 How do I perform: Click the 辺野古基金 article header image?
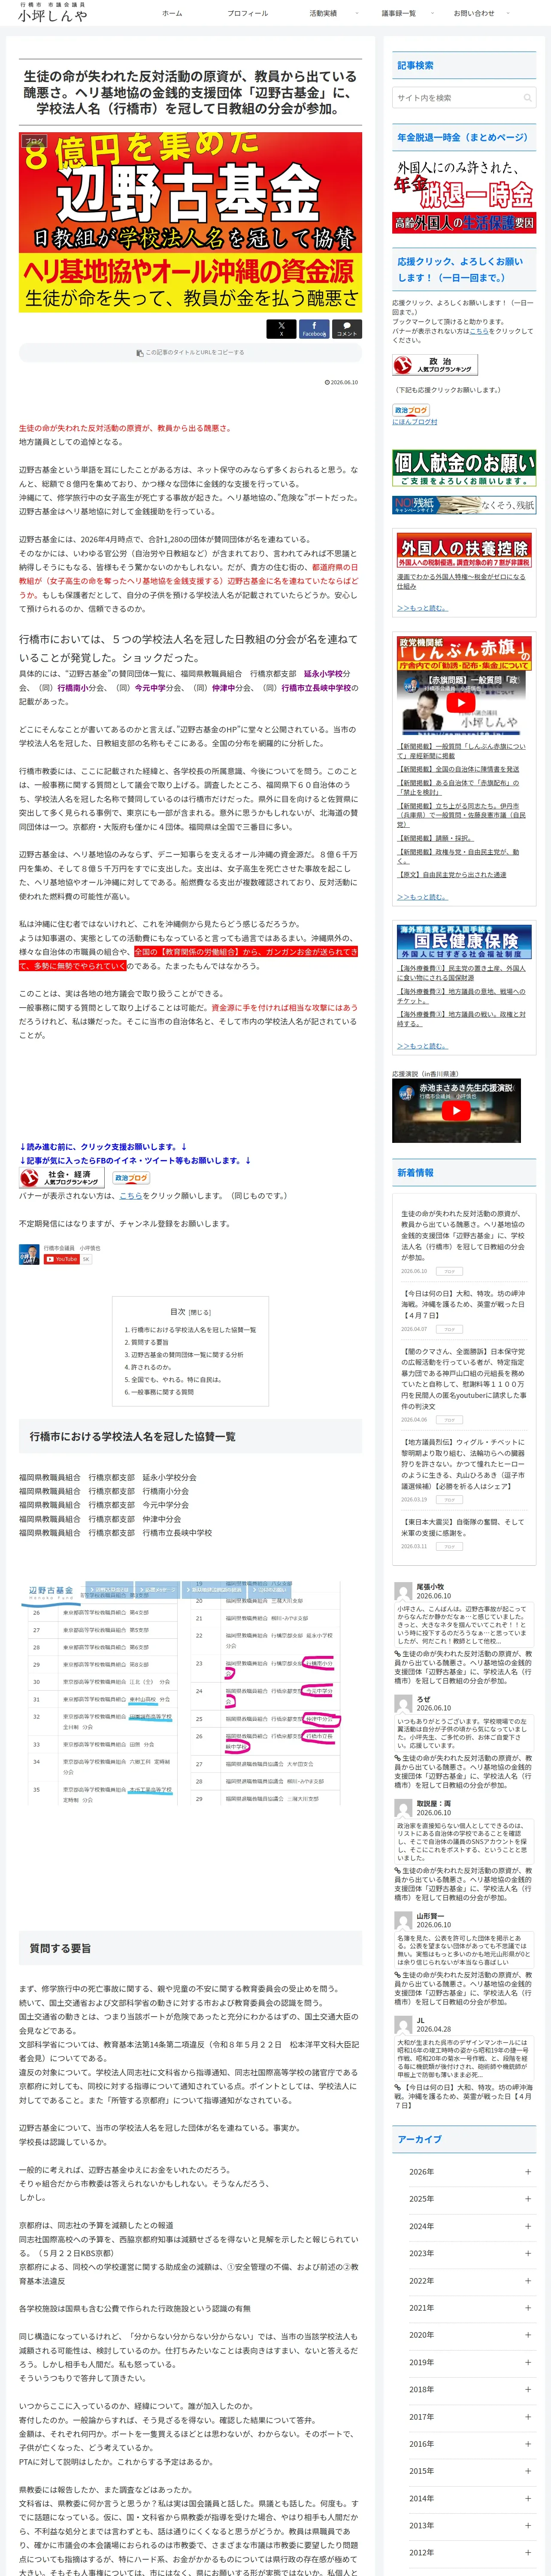click(x=190, y=222)
